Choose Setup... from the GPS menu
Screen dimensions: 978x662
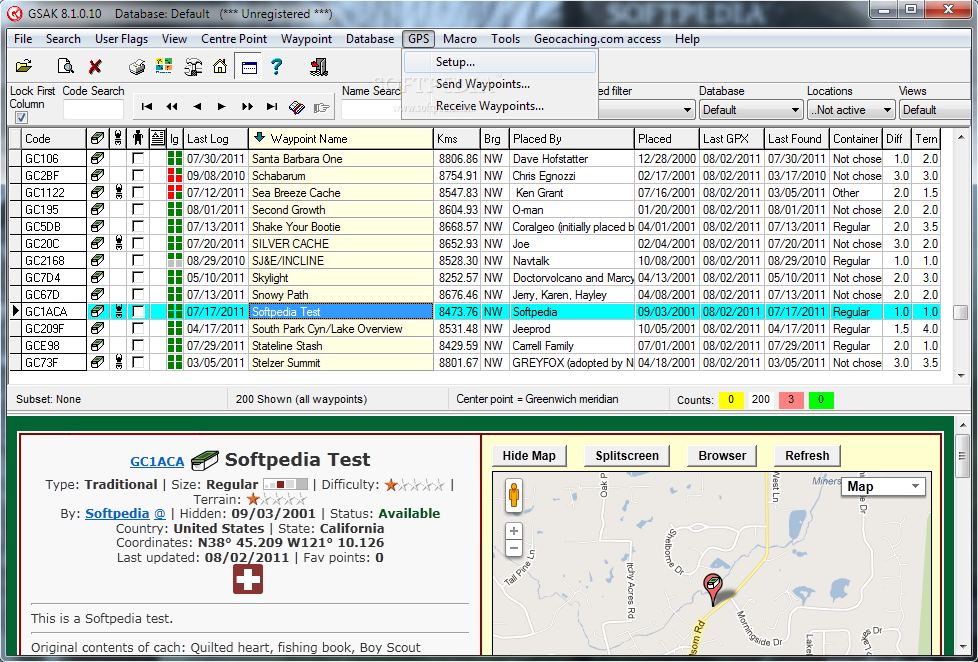click(500, 62)
